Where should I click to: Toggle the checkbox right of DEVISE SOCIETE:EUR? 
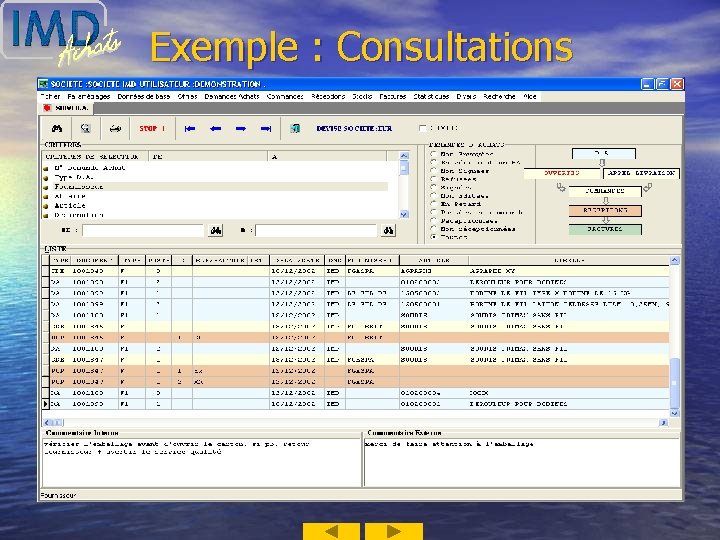click(x=422, y=129)
